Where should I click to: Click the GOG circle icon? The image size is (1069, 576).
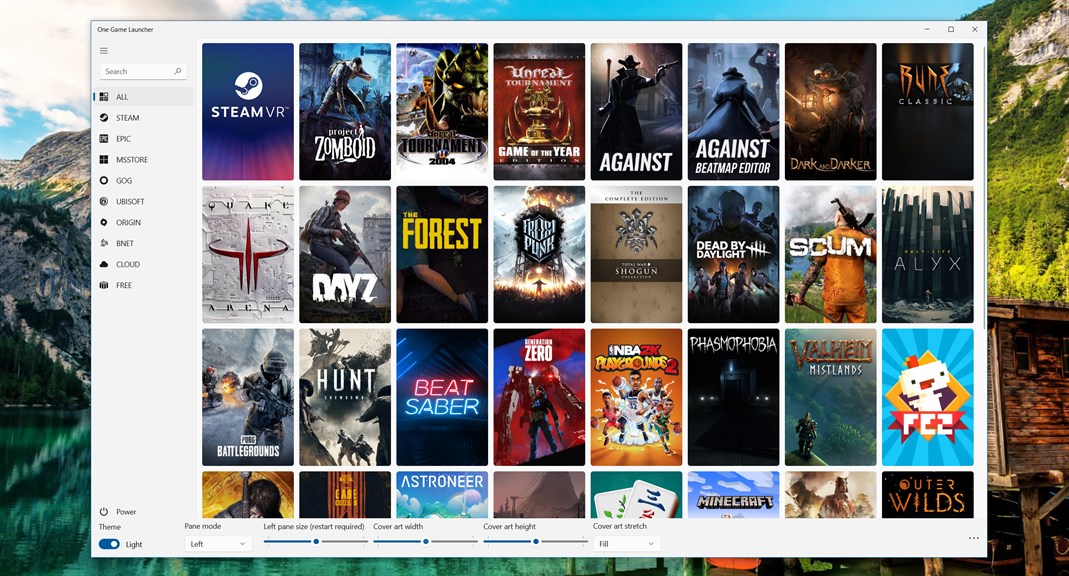(x=104, y=181)
